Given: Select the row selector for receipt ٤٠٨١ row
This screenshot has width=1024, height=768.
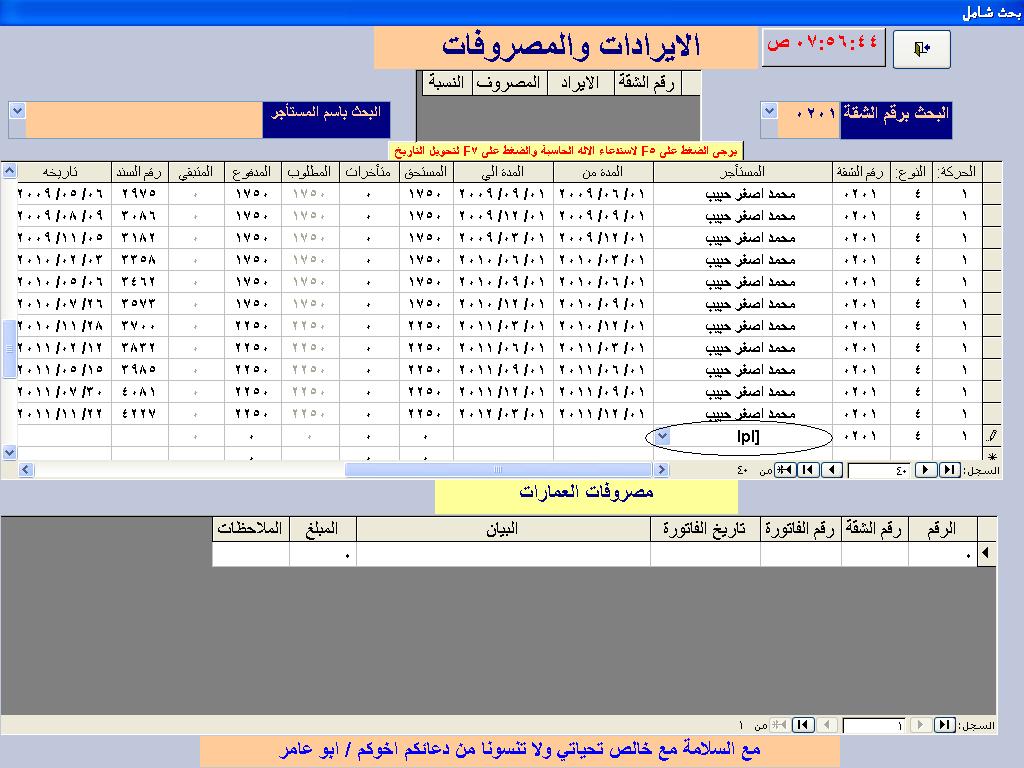Looking at the screenshot, I should [x=992, y=392].
